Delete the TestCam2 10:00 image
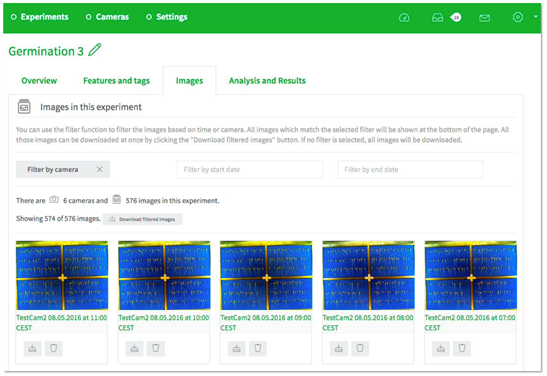Viewport: 547px width, 376px height. point(156,348)
